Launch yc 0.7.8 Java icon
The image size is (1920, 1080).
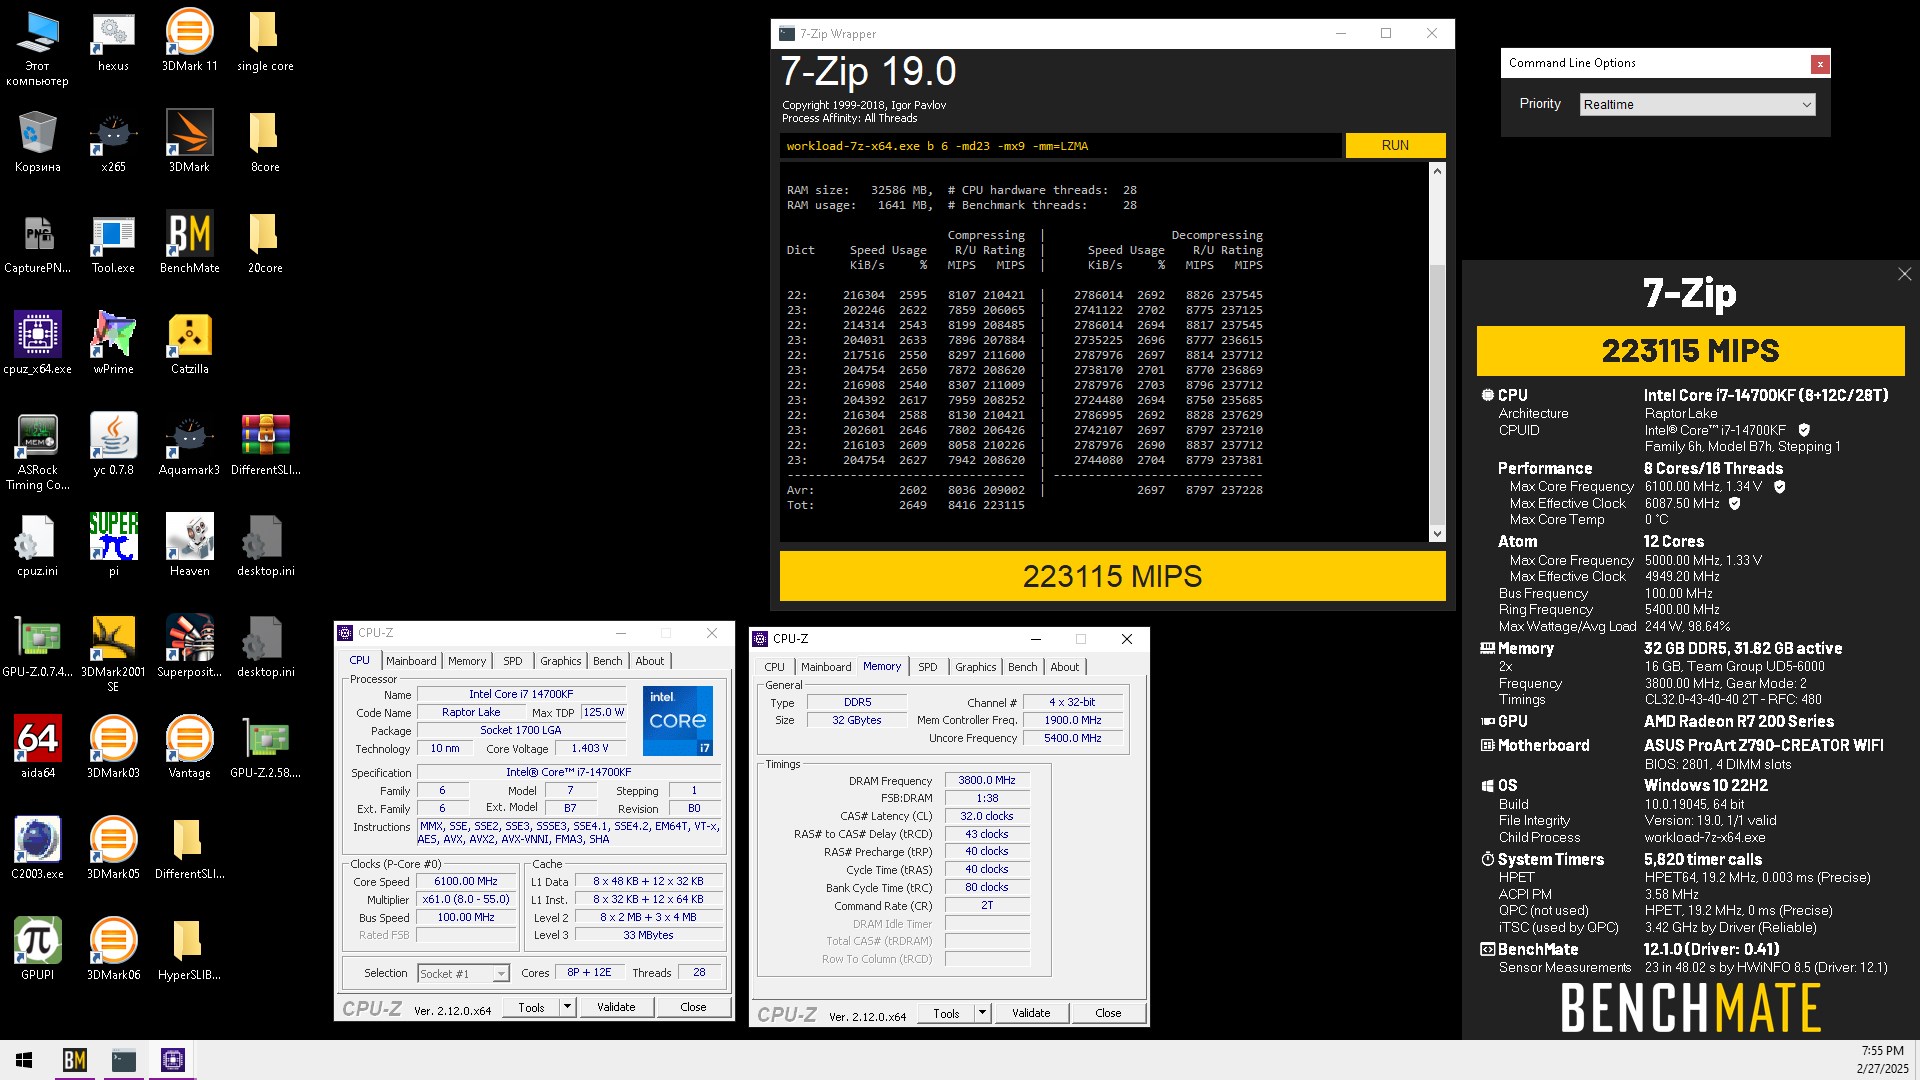[x=113, y=445]
